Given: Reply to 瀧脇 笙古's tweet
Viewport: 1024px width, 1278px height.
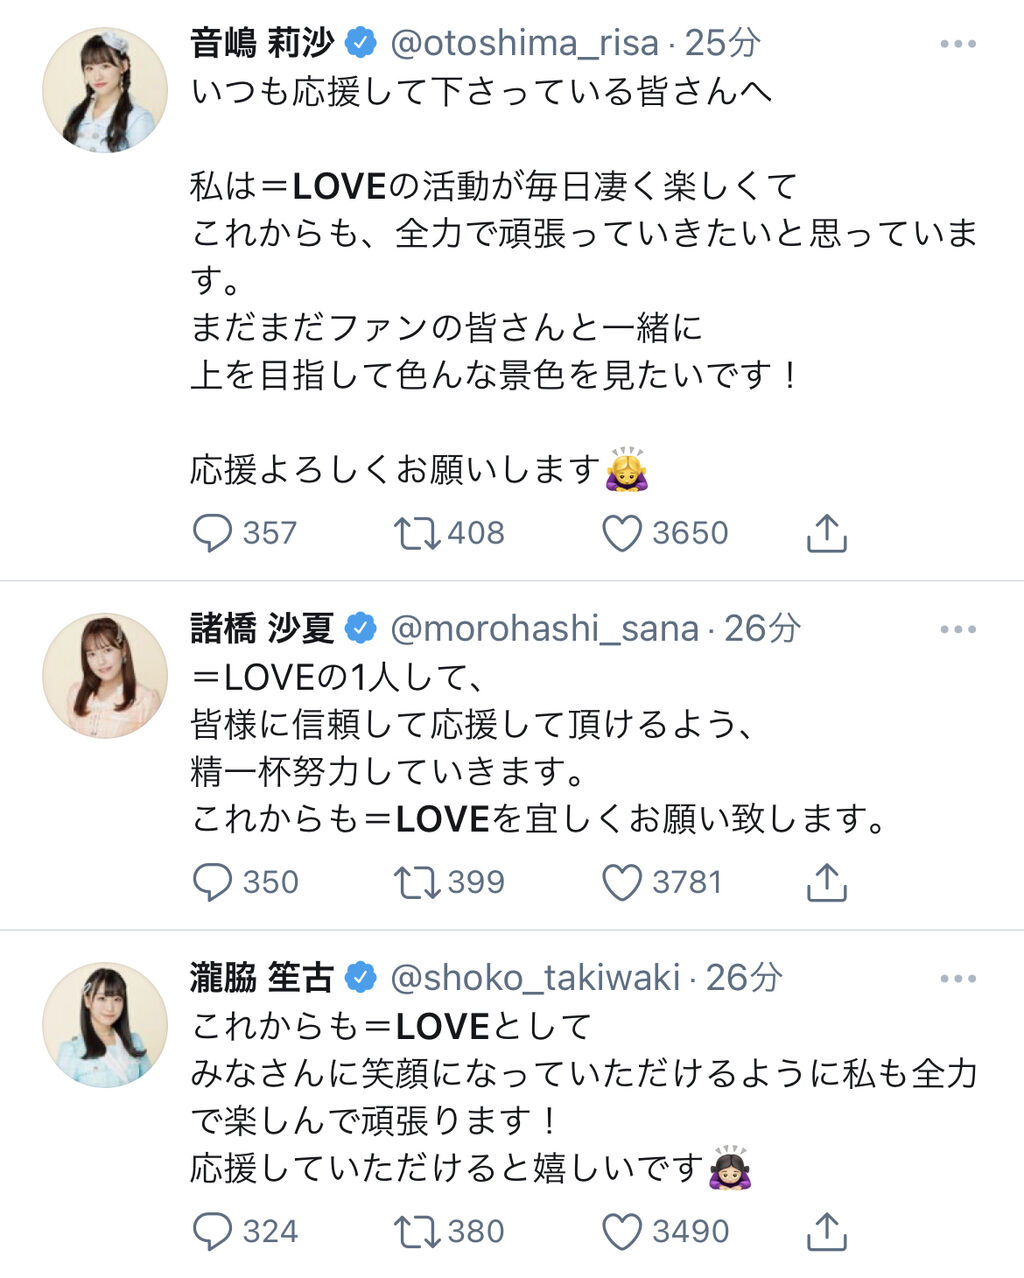Looking at the screenshot, I should (x=212, y=1231).
